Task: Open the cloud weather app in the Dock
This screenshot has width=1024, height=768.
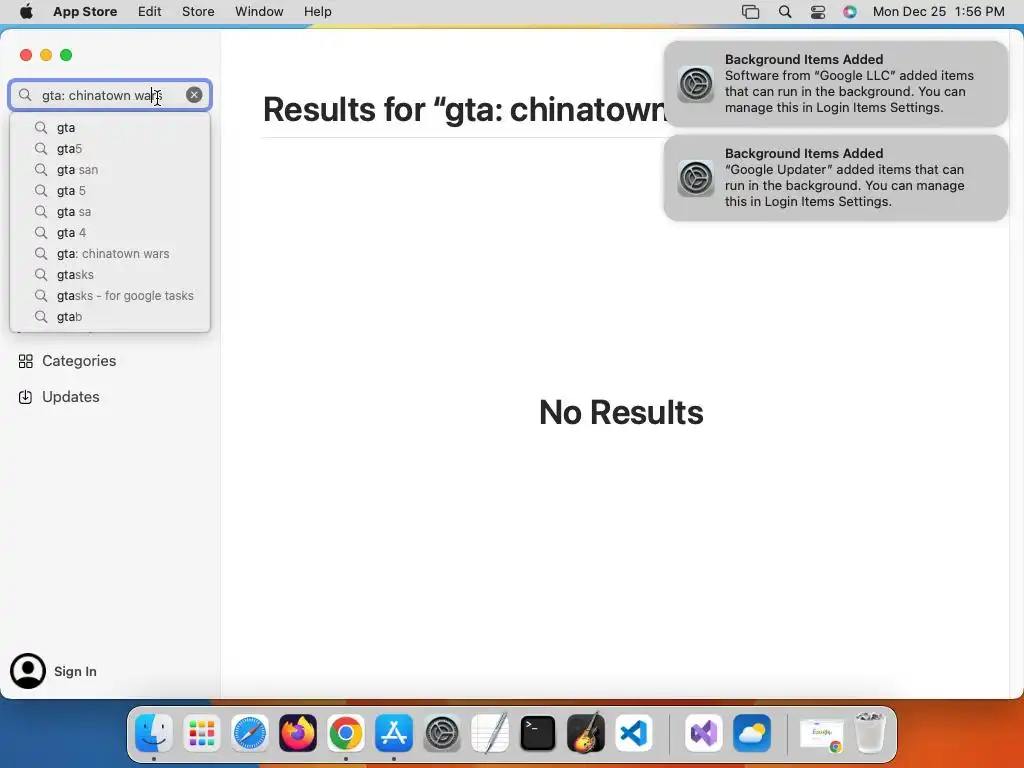Action: click(752, 733)
